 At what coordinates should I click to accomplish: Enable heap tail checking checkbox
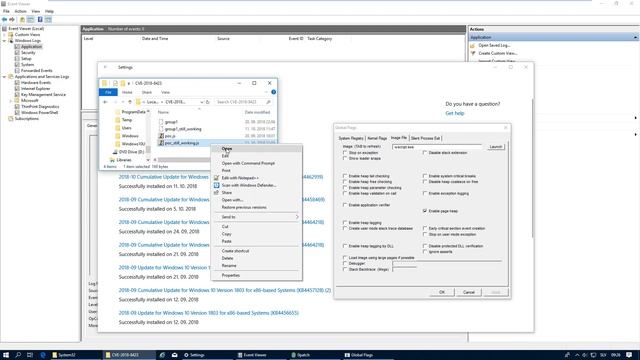tap(345, 176)
